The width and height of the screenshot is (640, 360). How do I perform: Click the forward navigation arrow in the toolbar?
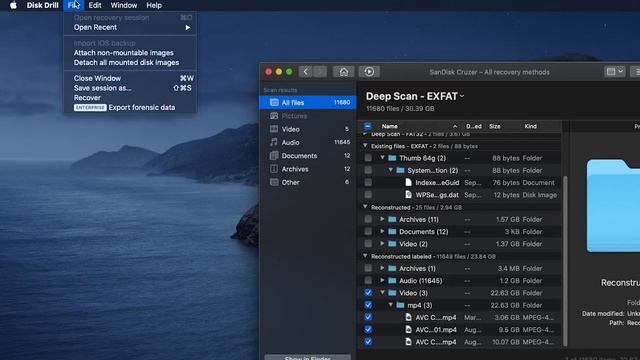tap(320, 72)
